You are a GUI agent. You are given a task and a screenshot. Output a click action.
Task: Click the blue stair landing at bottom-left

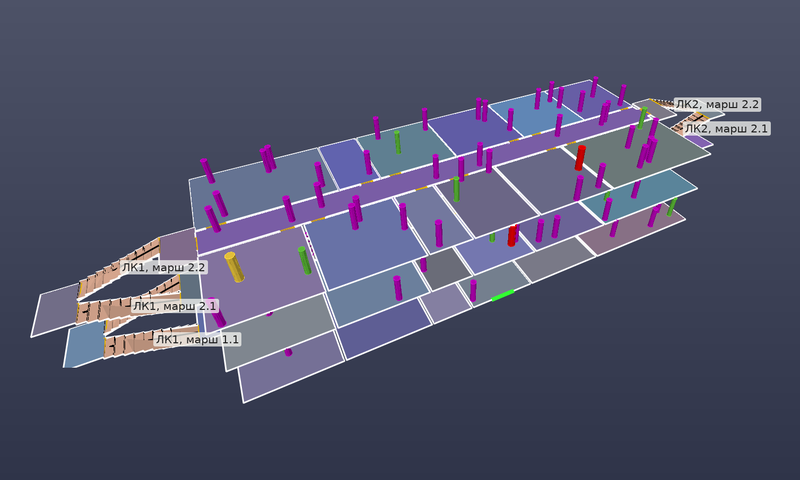(84, 345)
